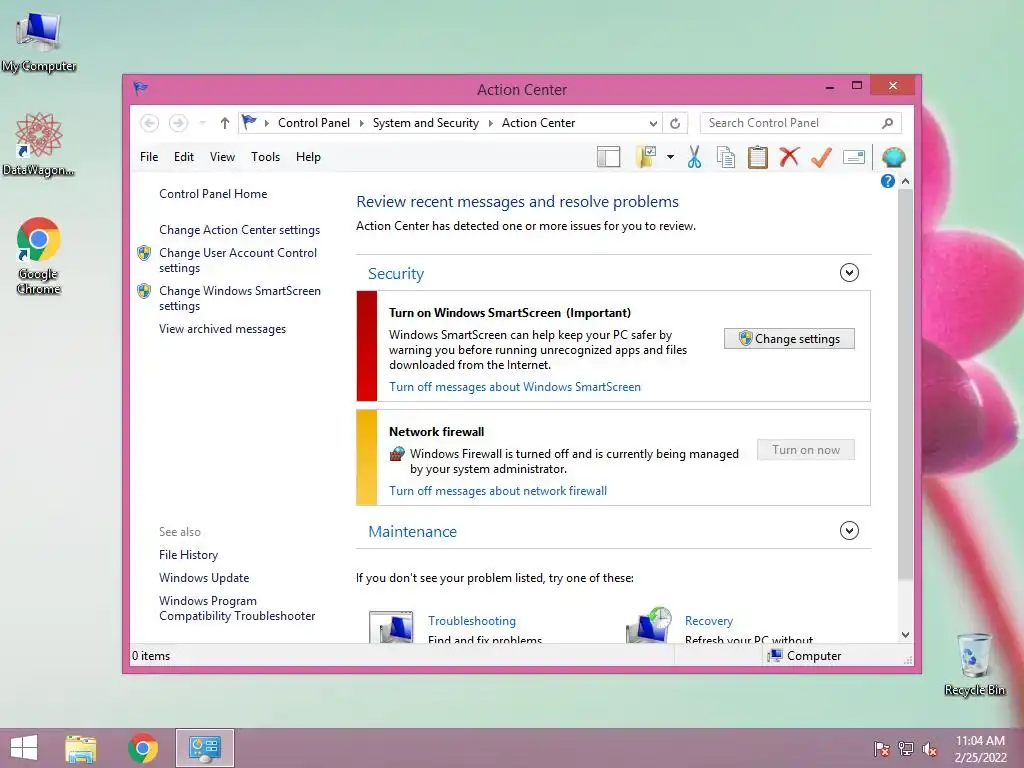The image size is (1024, 768).
Task: Open the dropdown arrow beside folder options icon
Action: (670, 157)
